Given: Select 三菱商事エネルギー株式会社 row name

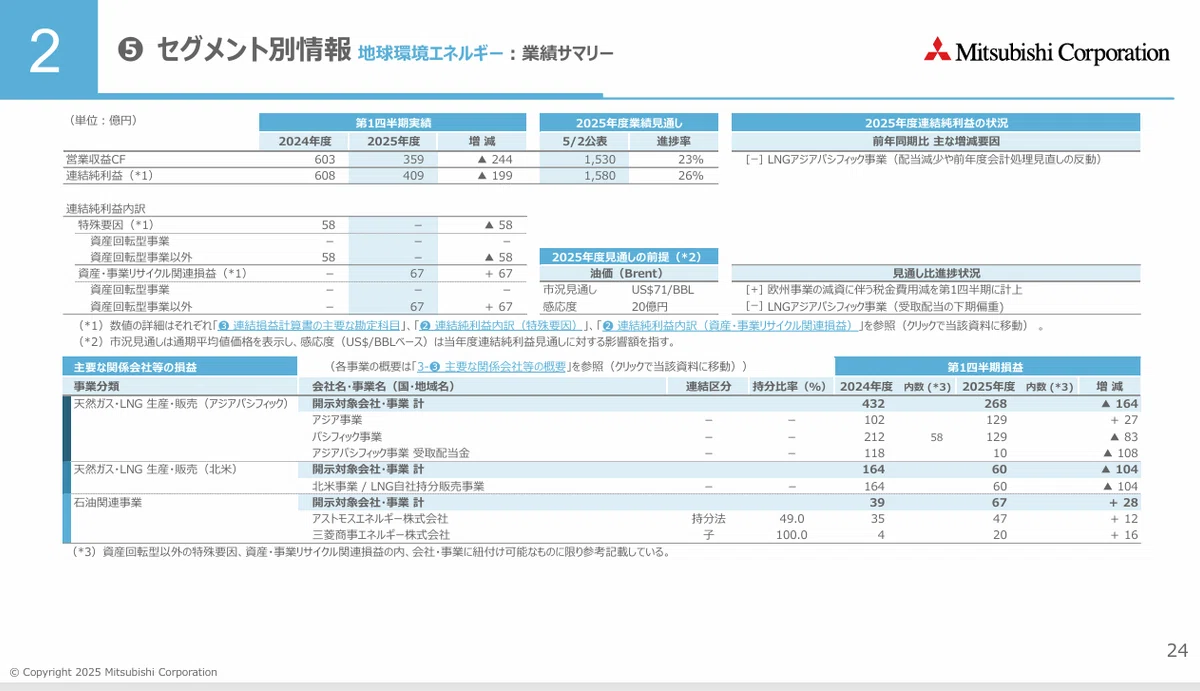Looking at the screenshot, I should pos(380,535).
